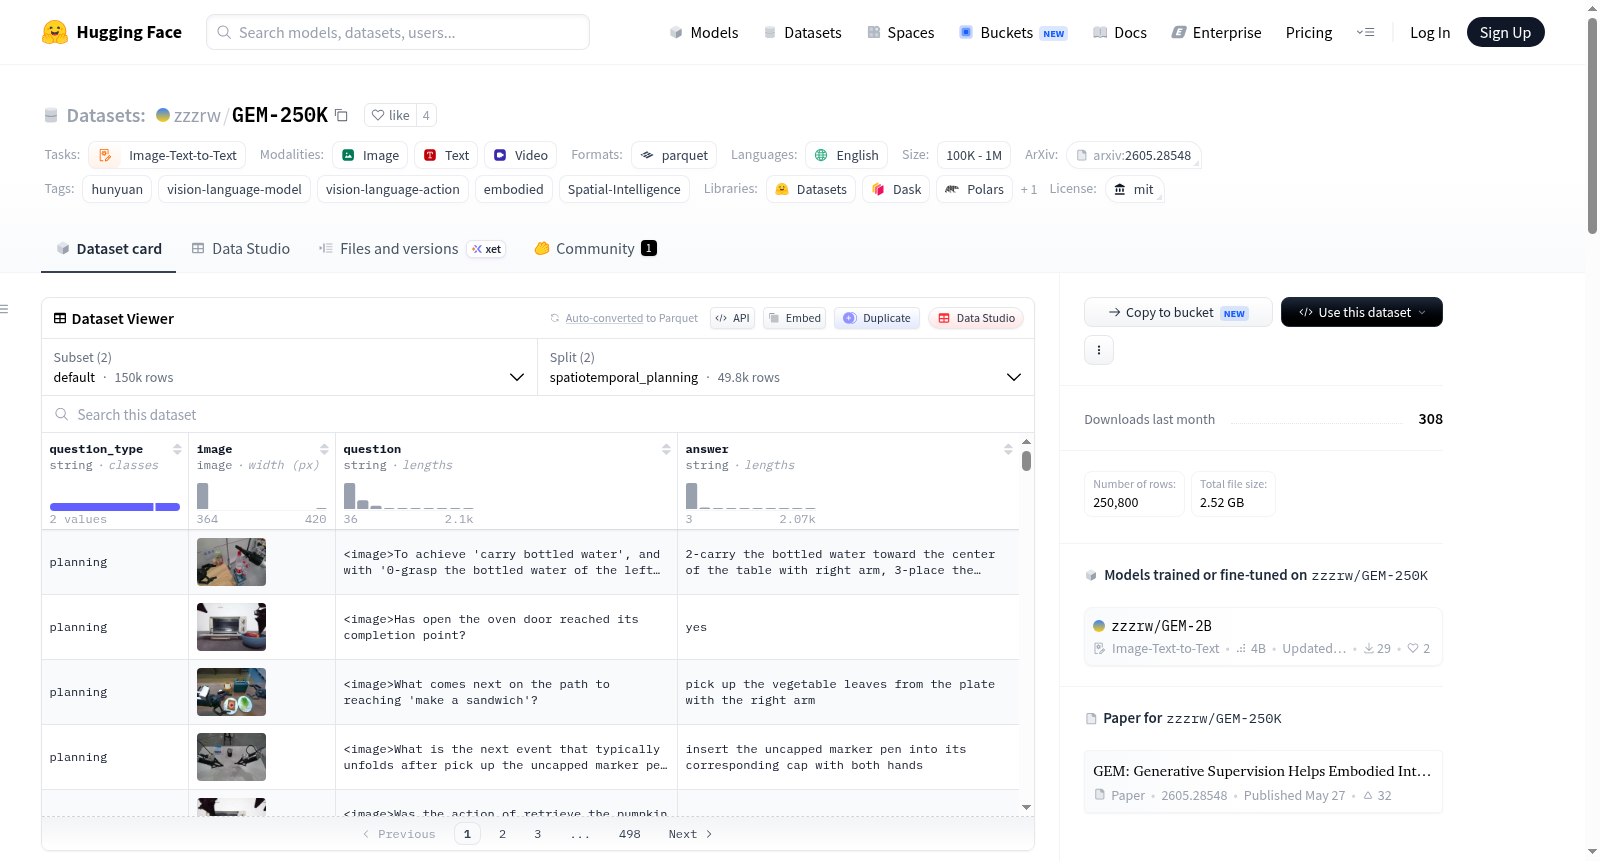
Task: Open Buckets in top navigation
Action: [x=1013, y=32]
